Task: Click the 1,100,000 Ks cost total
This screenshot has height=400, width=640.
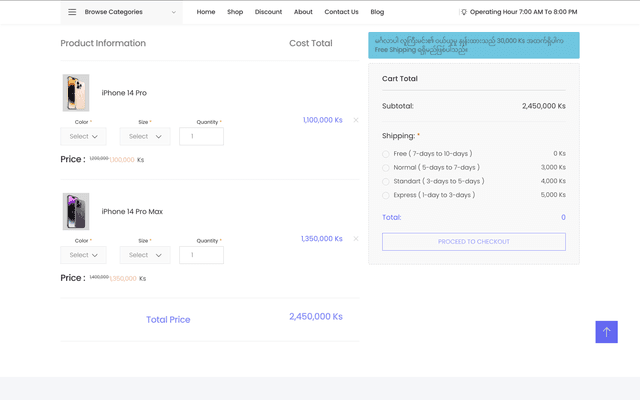Action: pos(322,120)
